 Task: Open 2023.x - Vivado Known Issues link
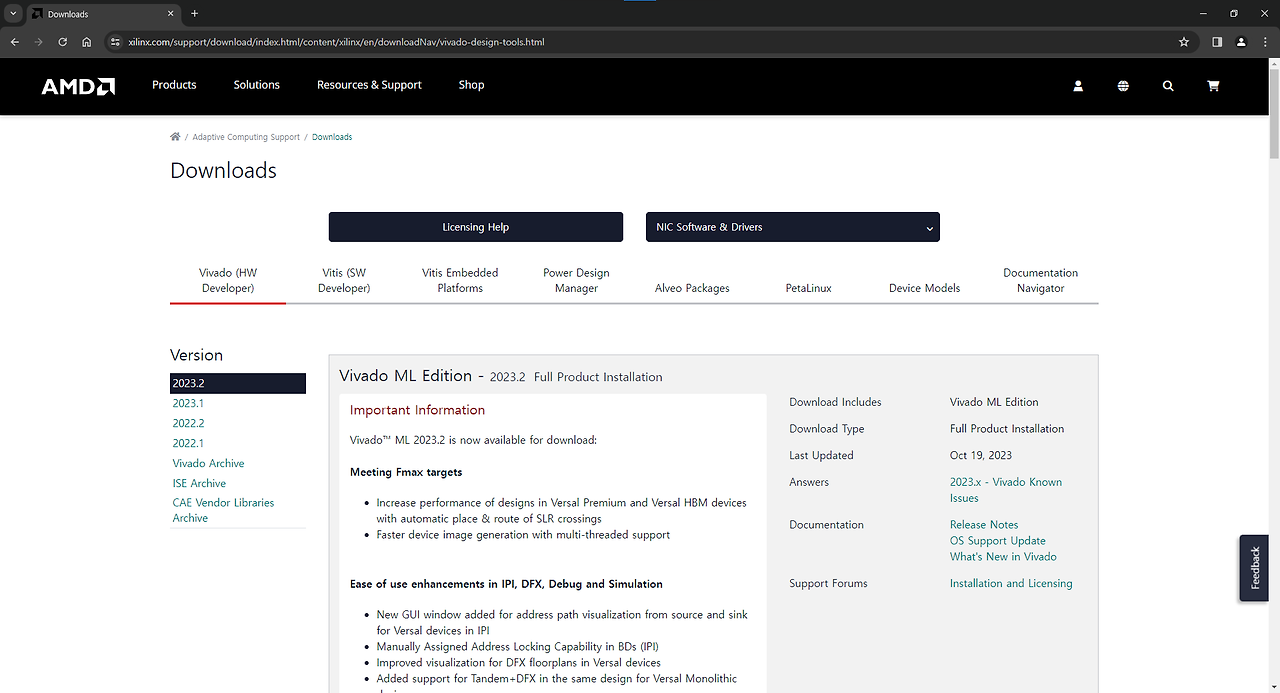(x=1006, y=490)
